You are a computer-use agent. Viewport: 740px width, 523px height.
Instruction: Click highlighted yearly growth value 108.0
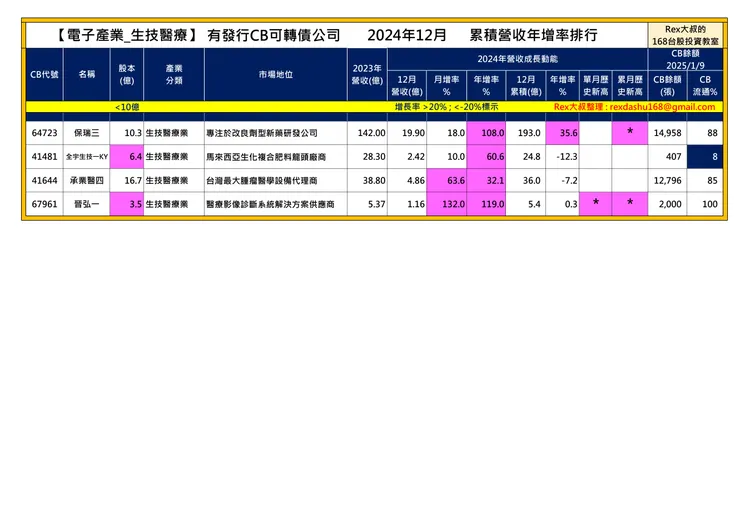(486, 133)
